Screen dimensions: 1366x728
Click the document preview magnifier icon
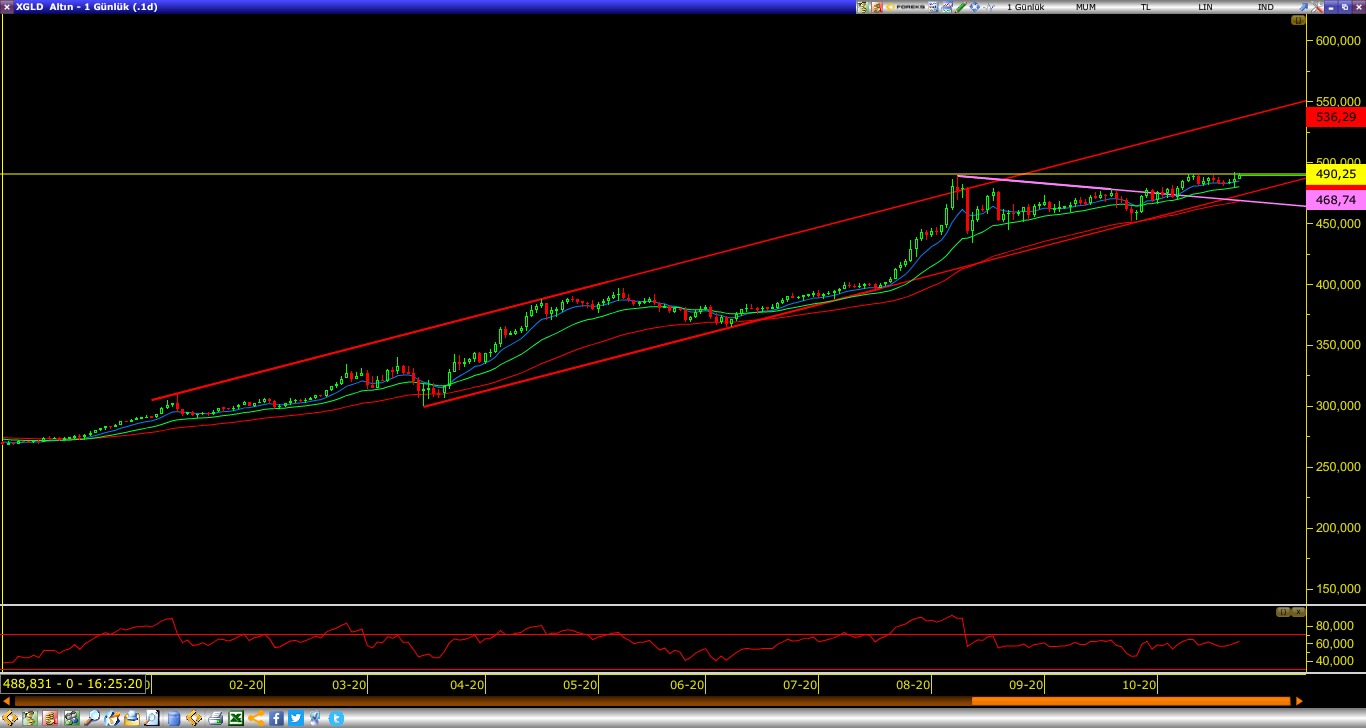click(x=151, y=718)
